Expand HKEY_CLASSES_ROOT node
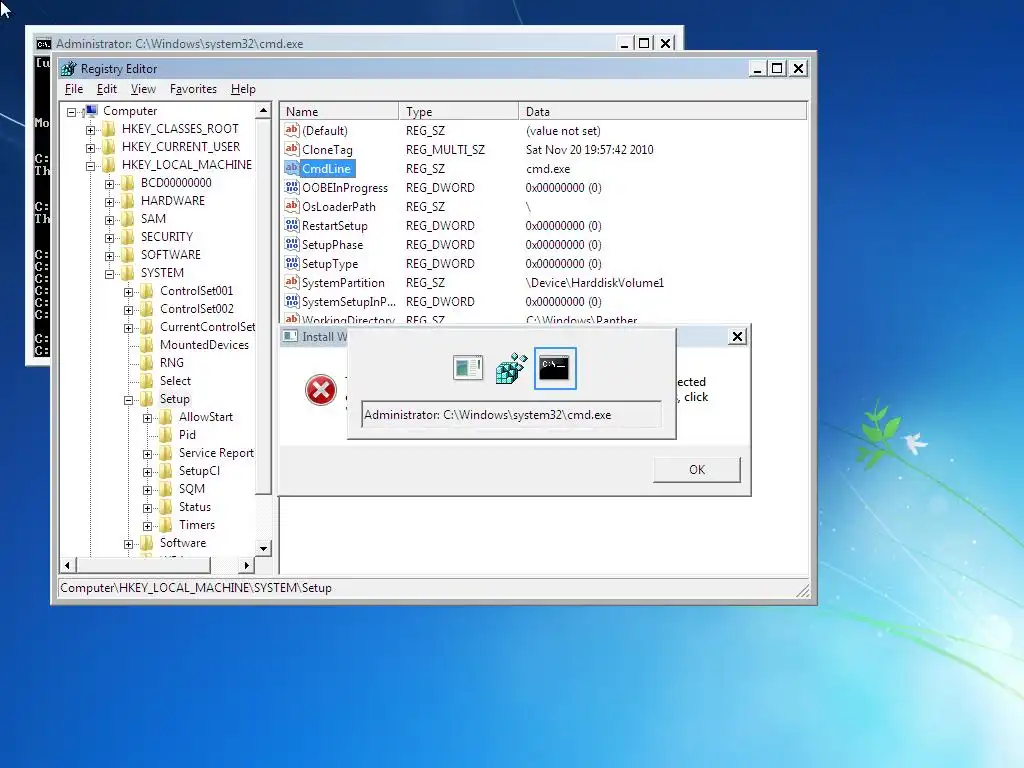The height and width of the screenshot is (768, 1024). tap(91, 130)
